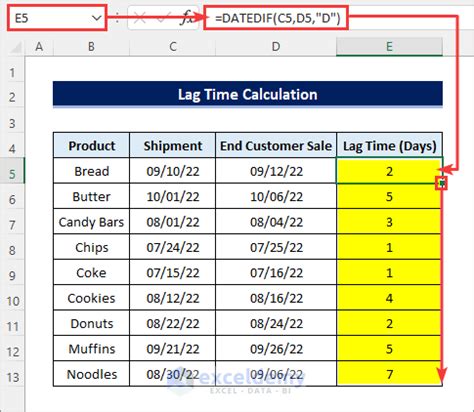Click the End Customer Sale header cell
474x412 pixels.
click(x=276, y=145)
